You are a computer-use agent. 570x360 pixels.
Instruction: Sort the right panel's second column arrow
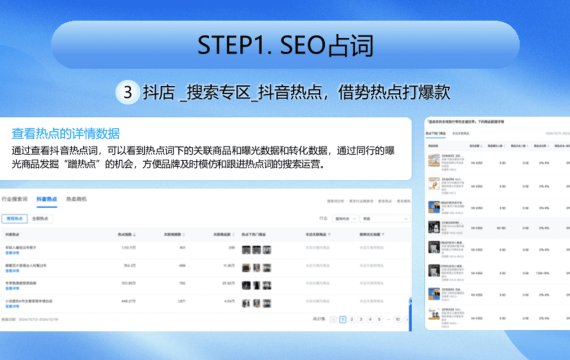click(481, 146)
